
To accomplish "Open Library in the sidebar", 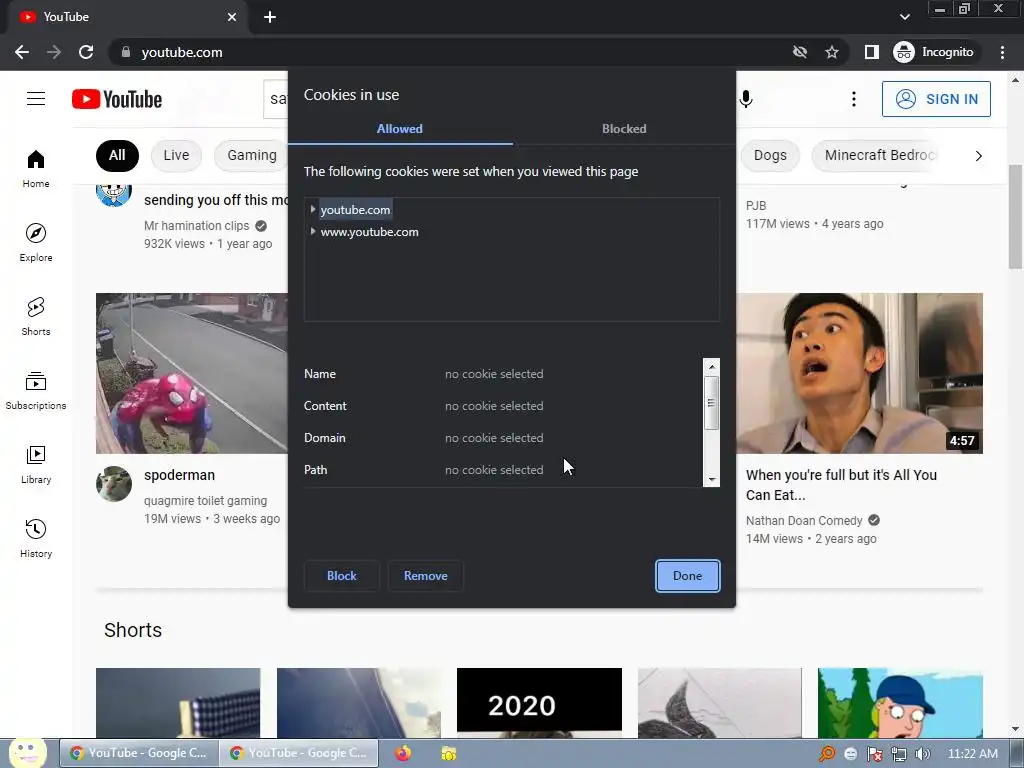I will 36,464.
